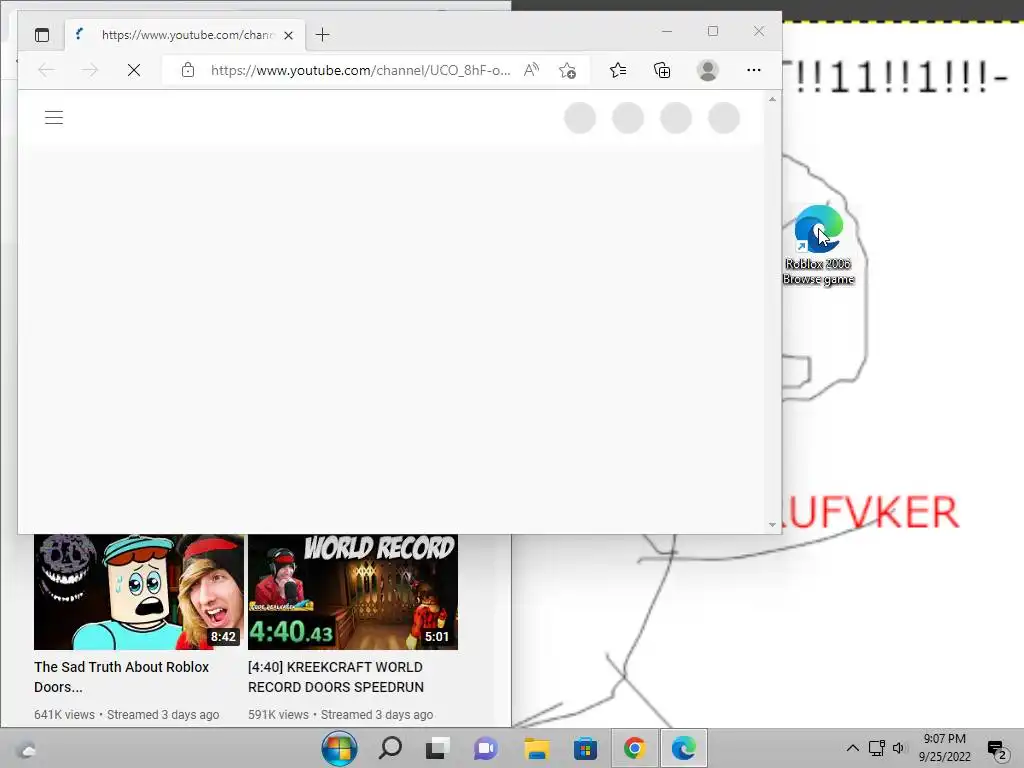This screenshot has height=768, width=1024.
Task: Open volume speaker tray icon
Action: point(899,748)
